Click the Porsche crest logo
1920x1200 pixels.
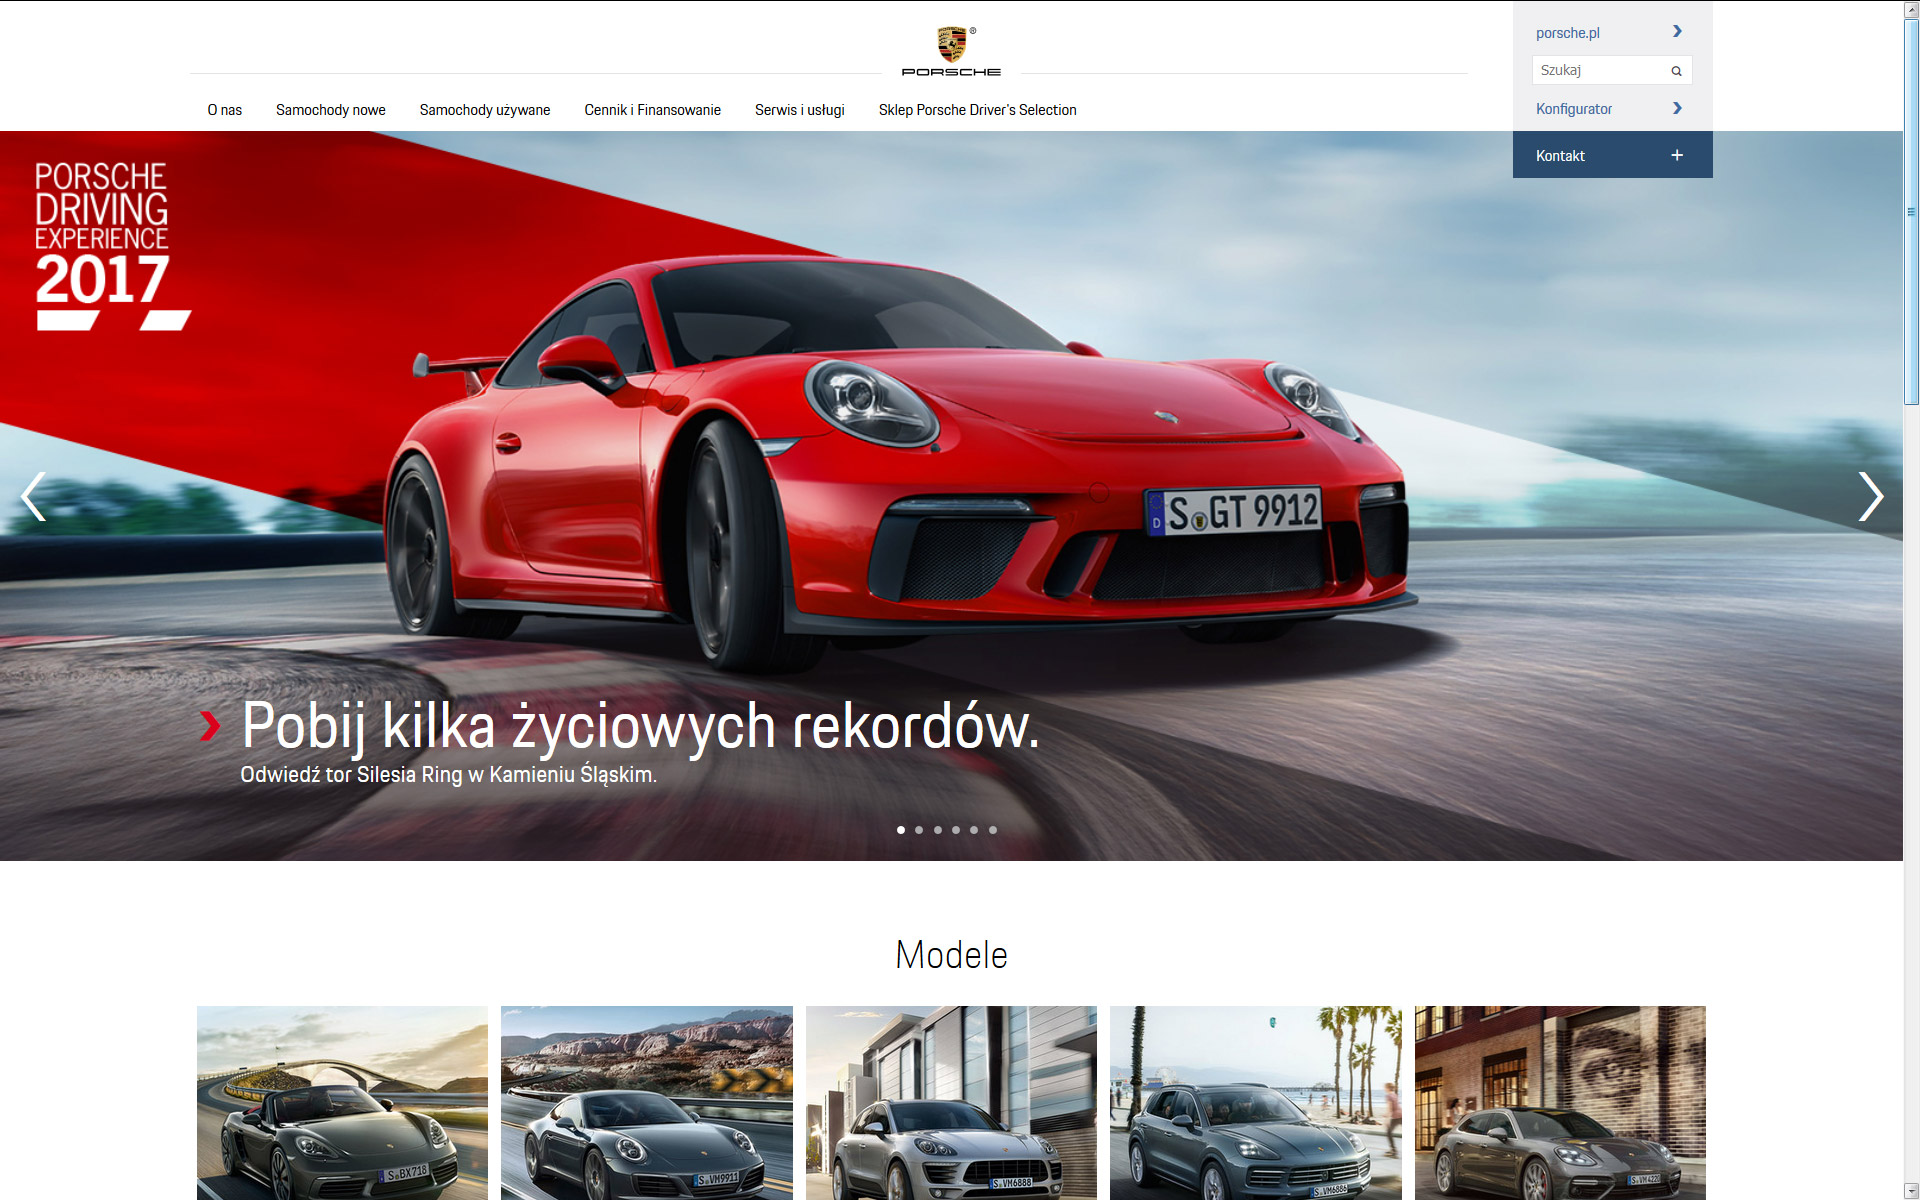click(951, 44)
